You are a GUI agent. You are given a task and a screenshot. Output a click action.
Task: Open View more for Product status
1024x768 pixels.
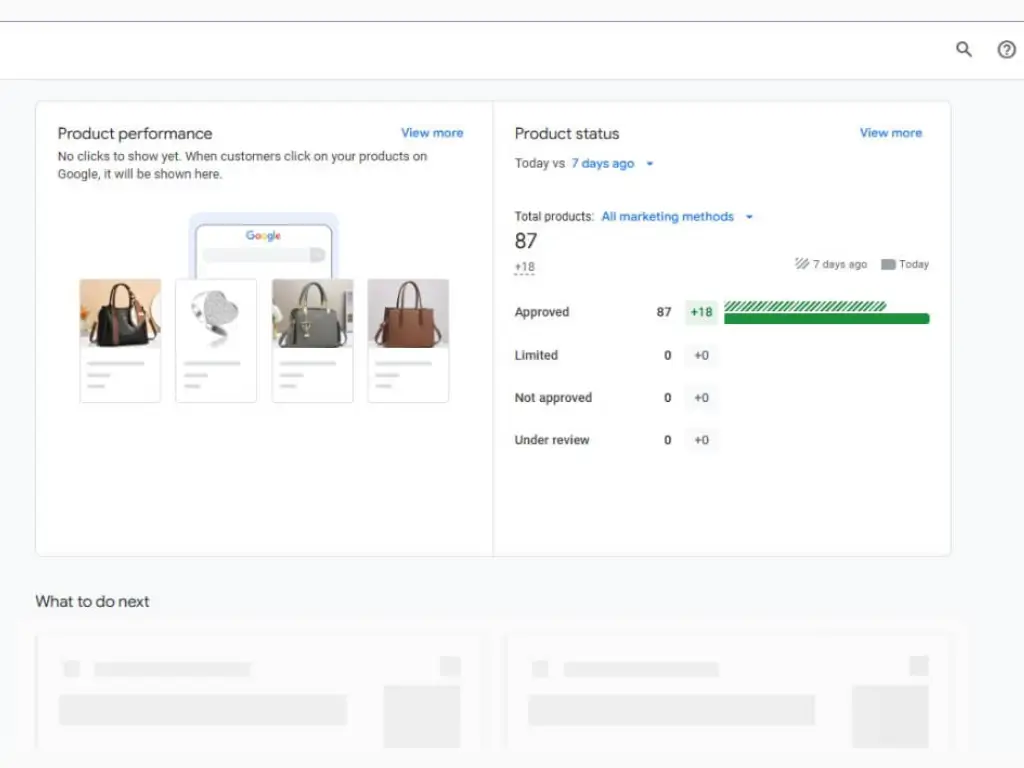coord(891,133)
